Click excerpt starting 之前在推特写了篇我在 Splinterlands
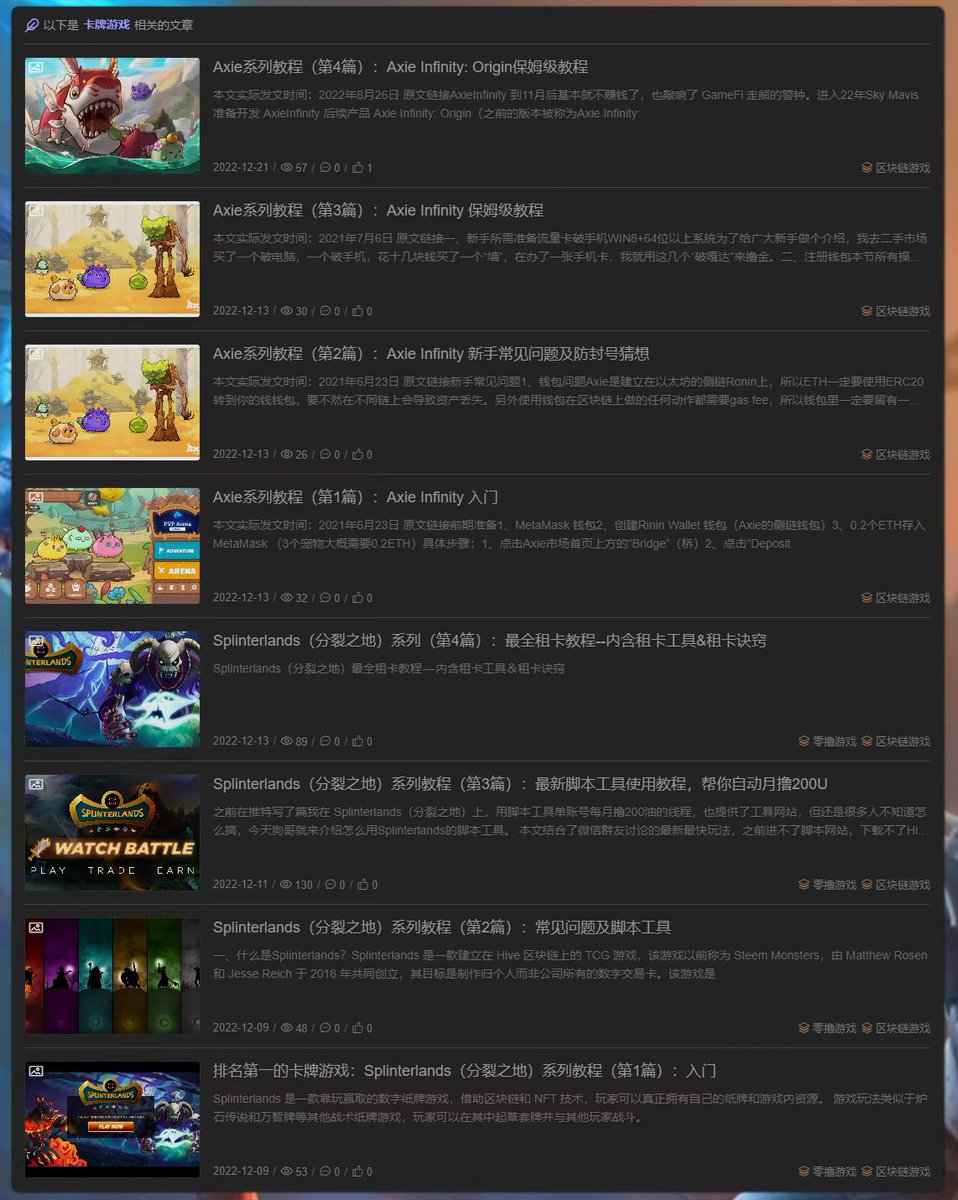This screenshot has width=958, height=1200. [x=570, y=821]
